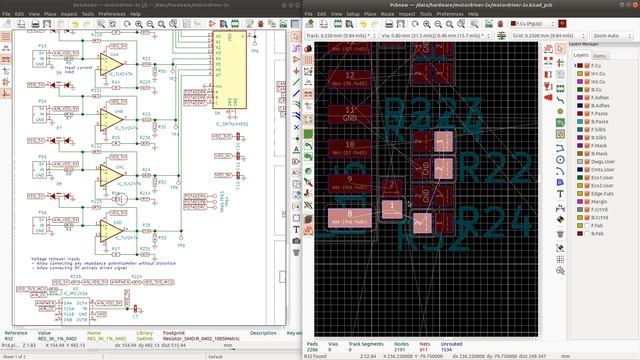
Task: Select the Add Text tool in Pcbnew
Action: click(x=560, y=194)
